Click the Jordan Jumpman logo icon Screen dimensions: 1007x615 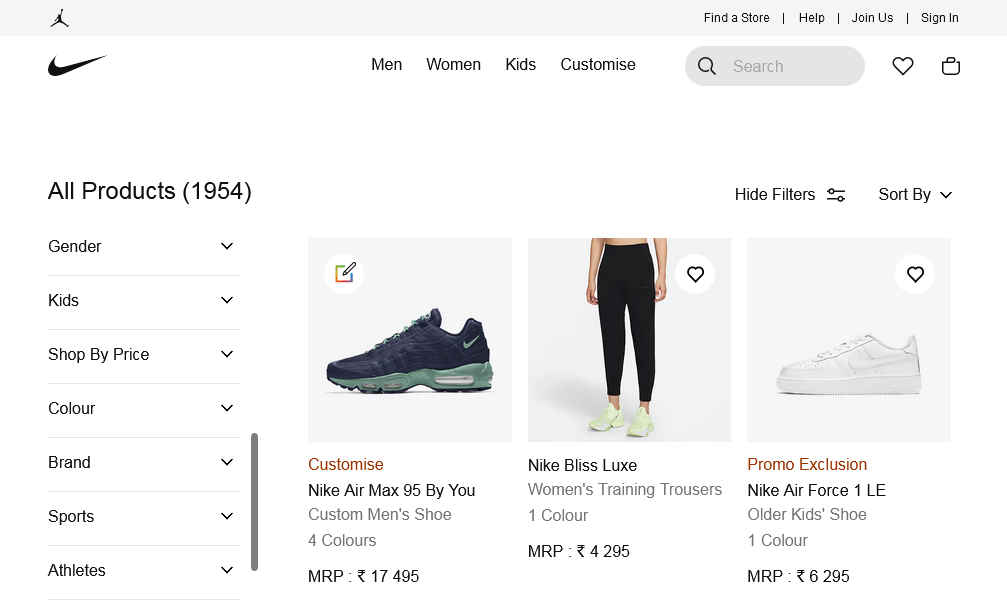[59, 18]
